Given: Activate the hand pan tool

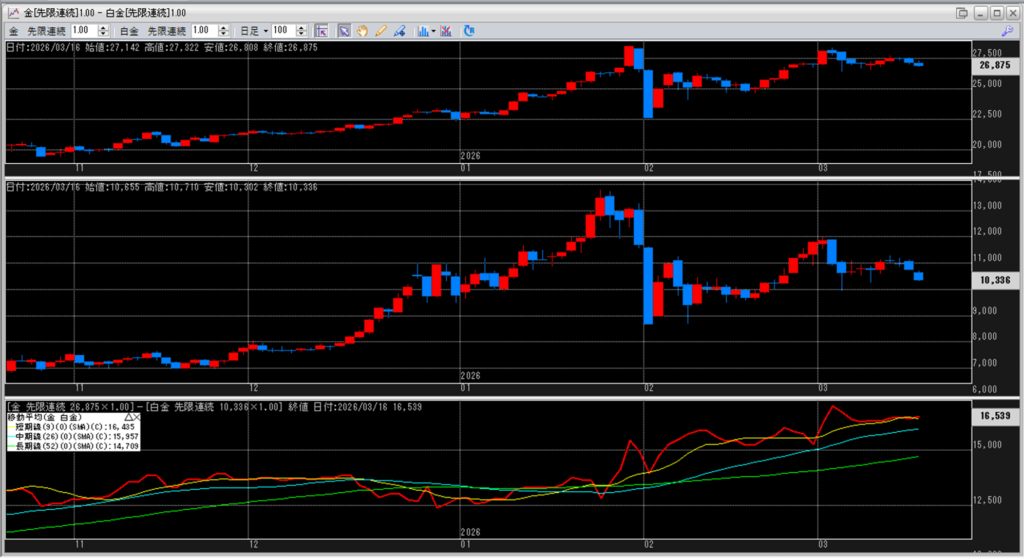Looking at the screenshot, I should (362, 31).
